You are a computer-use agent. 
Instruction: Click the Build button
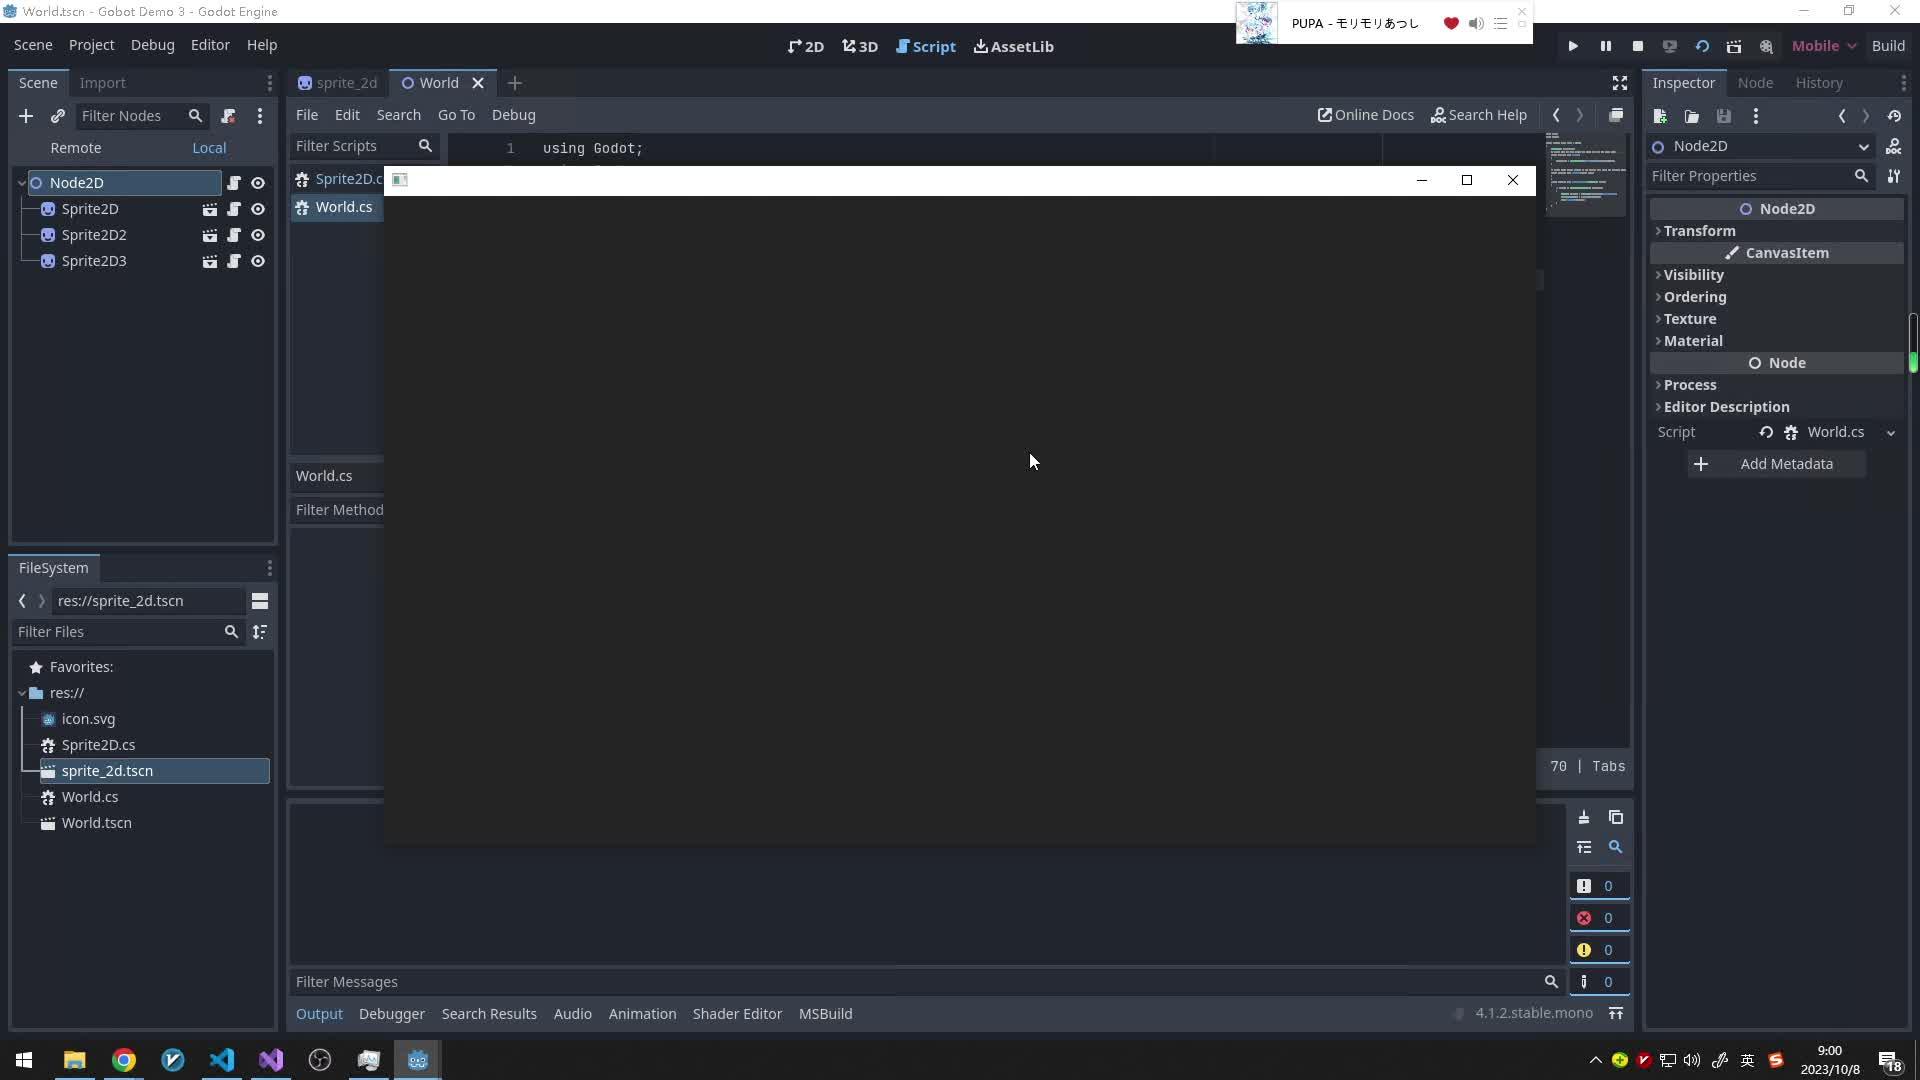pyautogui.click(x=1889, y=46)
